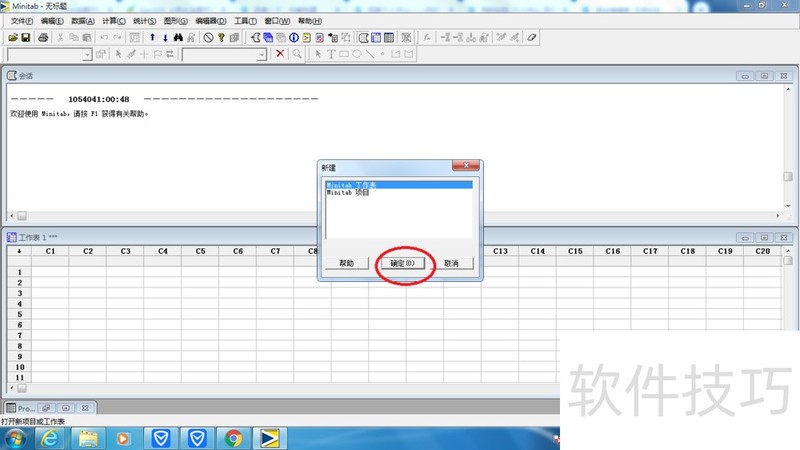This screenshot has width=800, height=450.
Task: Click the Current Data Window toolbar icon
Action: [376, 37]
